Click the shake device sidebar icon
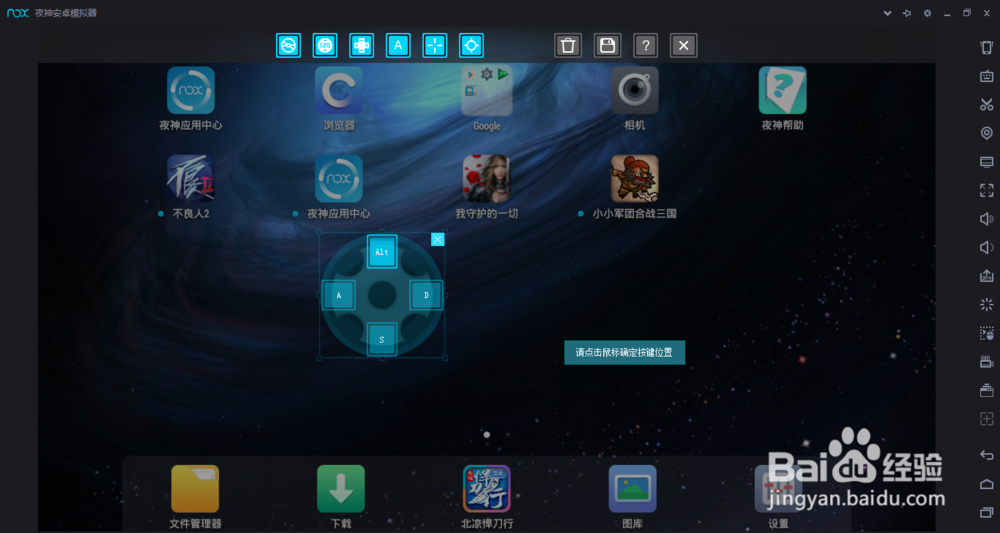The height and width of the screenshot is (533, 1000). 986,48
